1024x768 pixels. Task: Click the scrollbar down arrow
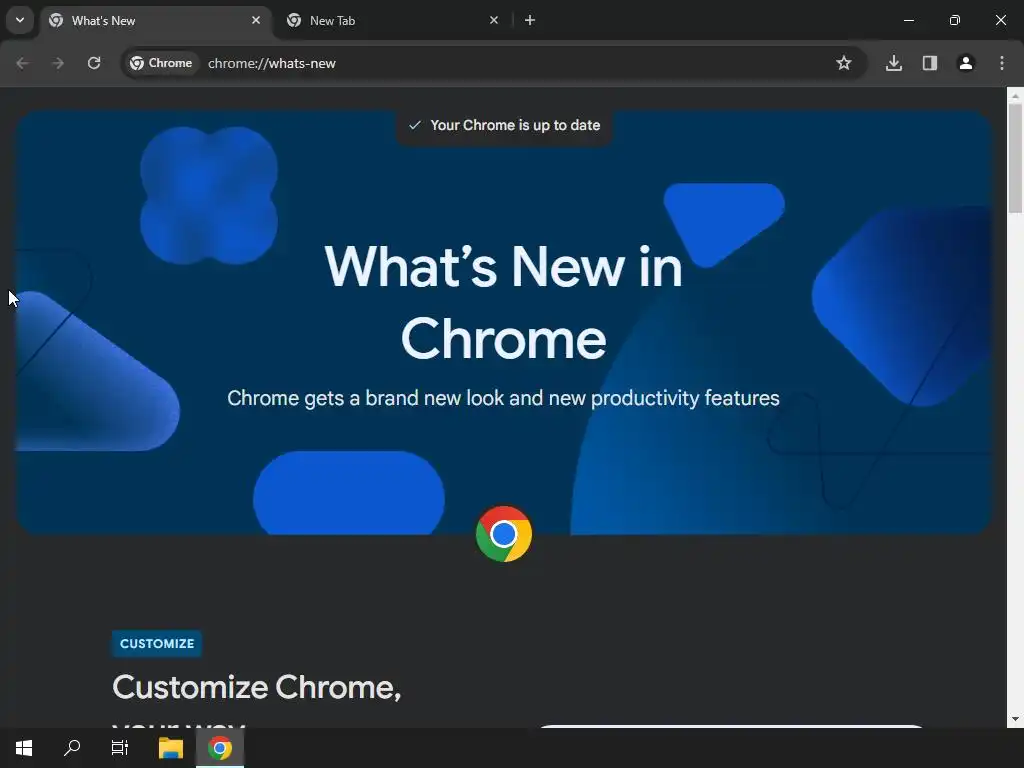point(1015,719)
